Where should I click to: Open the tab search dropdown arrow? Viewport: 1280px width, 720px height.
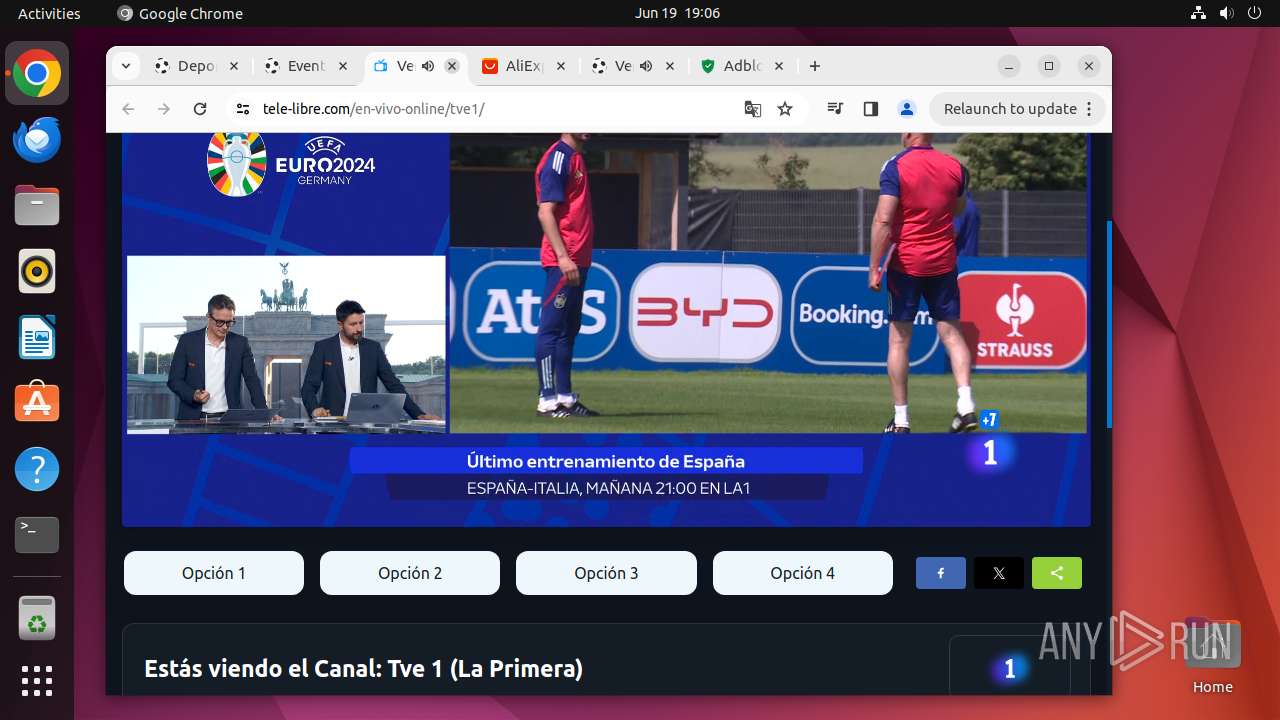(x=125, y=66)
